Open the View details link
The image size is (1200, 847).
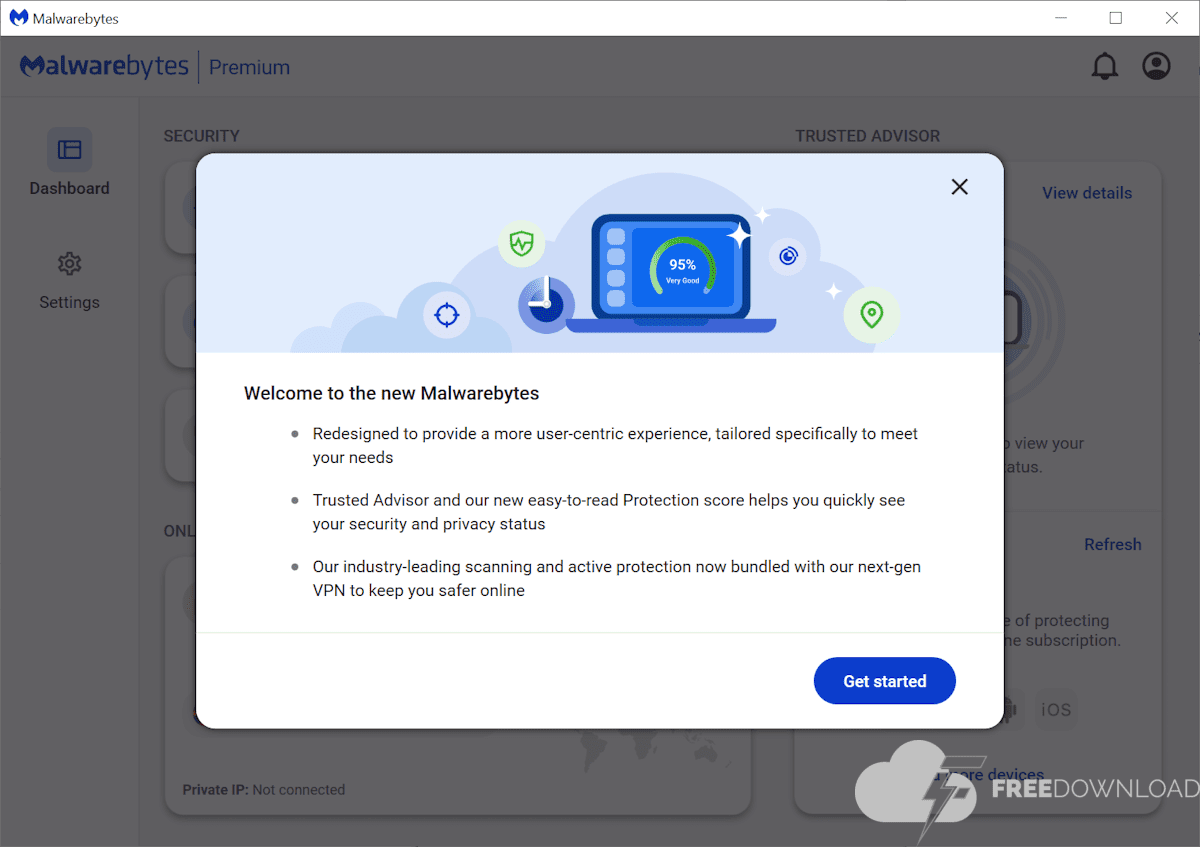1087,193
